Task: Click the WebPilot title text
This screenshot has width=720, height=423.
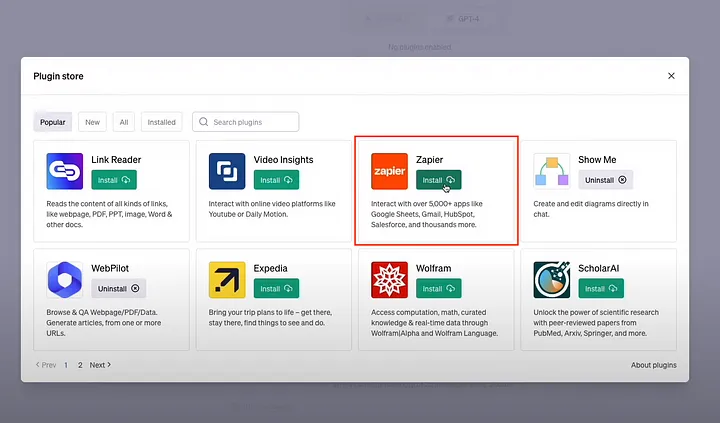Action: 110,268
